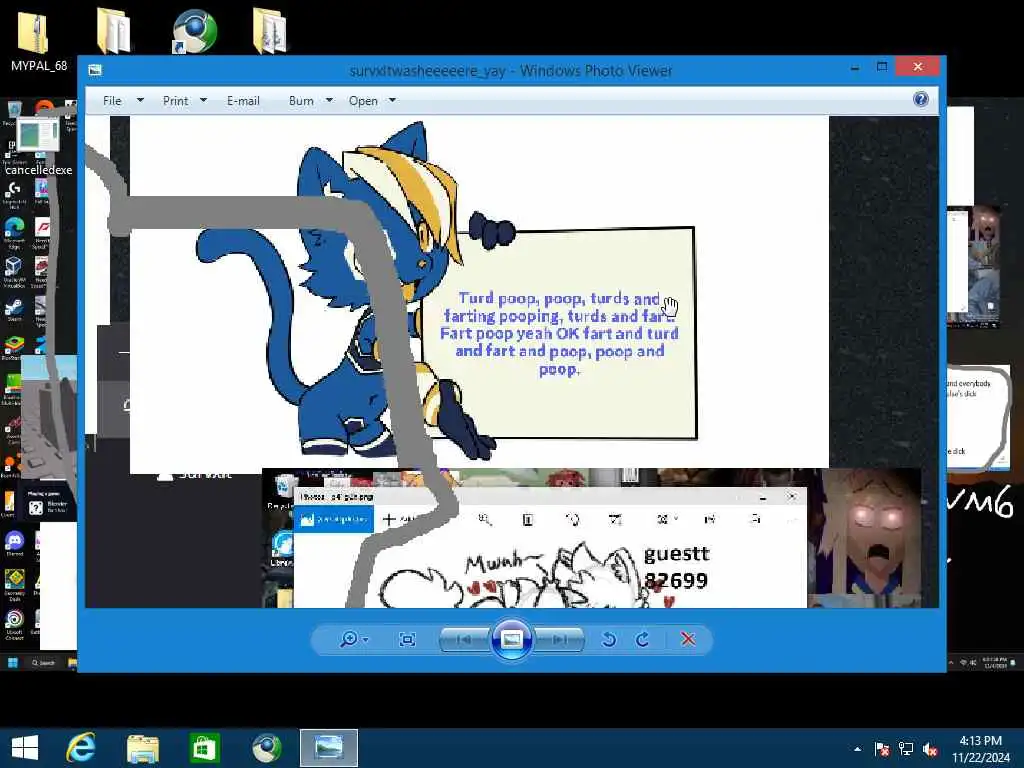Image resolution: width=1024 pixels, height=768 pixels.
Task: Click the Photo Viewer title bar icon
Action: coord(95,70)
